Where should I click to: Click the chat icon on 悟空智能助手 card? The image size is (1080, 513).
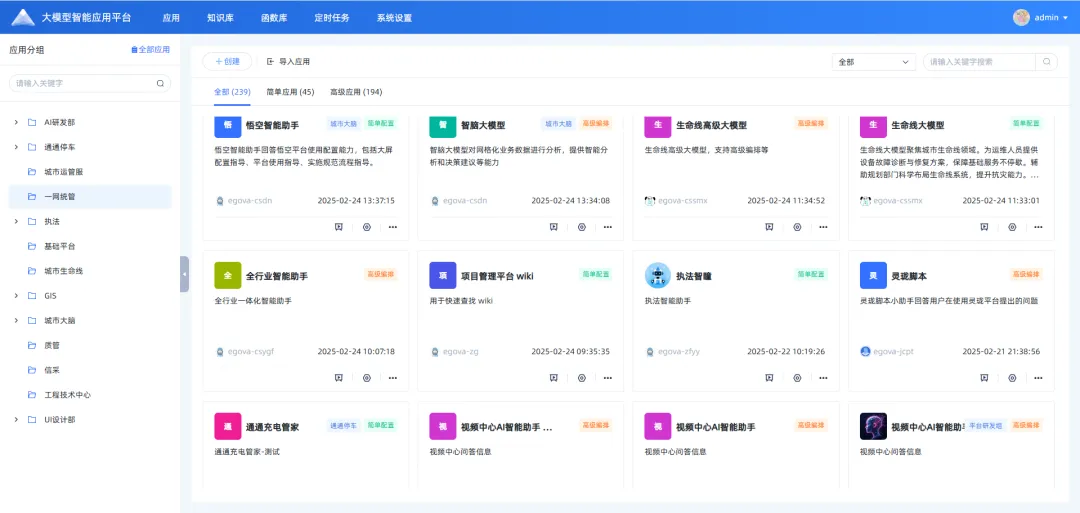(x=339, y=227)
